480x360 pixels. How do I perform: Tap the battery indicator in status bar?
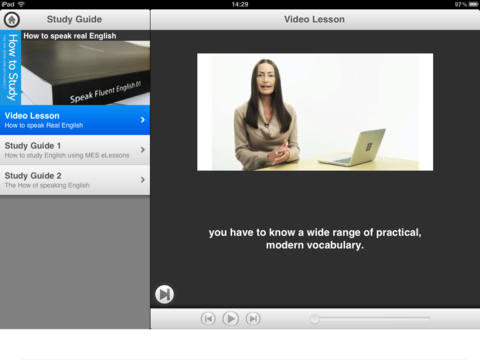tap(473, 4)
